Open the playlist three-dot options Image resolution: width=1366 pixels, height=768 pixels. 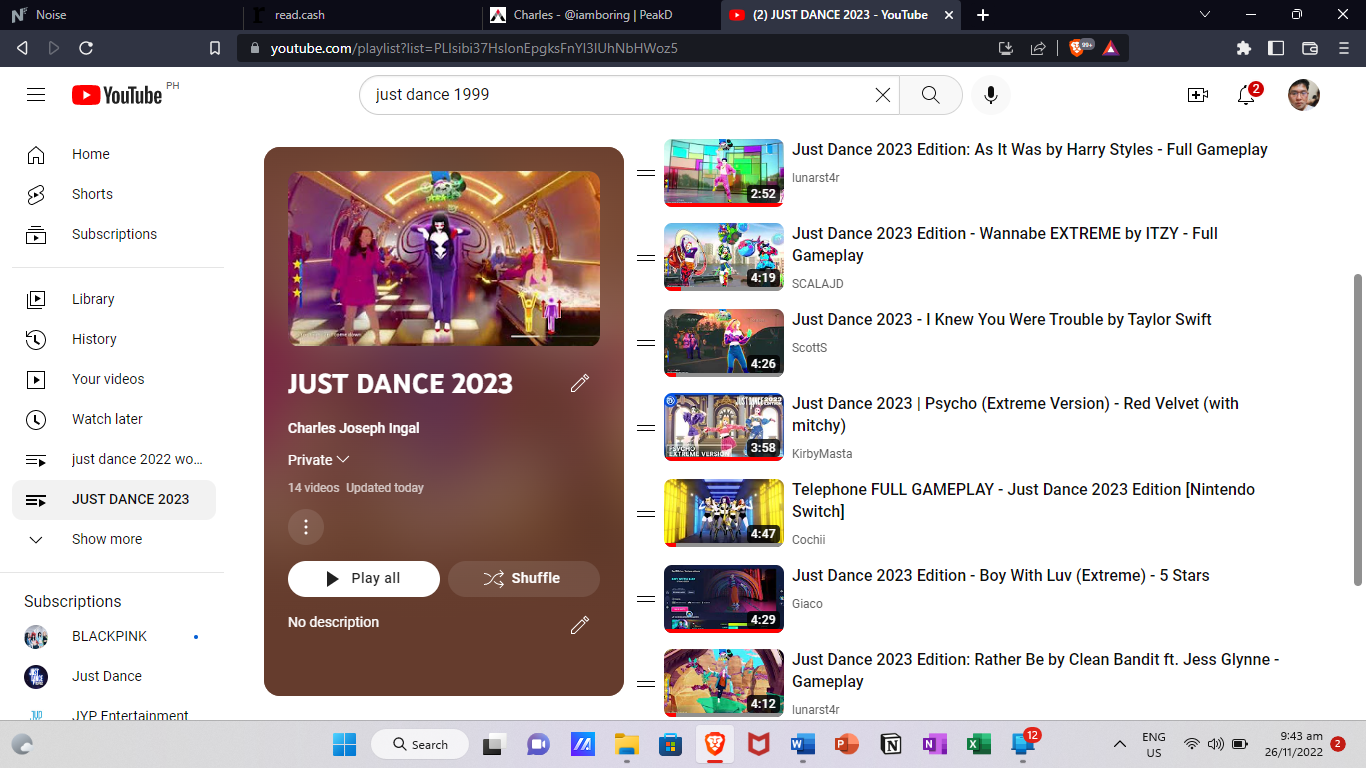click(x=306, y=527)
